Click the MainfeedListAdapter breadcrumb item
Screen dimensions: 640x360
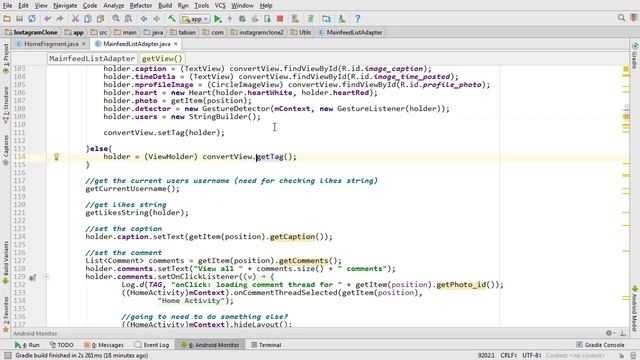pos(351,32)
